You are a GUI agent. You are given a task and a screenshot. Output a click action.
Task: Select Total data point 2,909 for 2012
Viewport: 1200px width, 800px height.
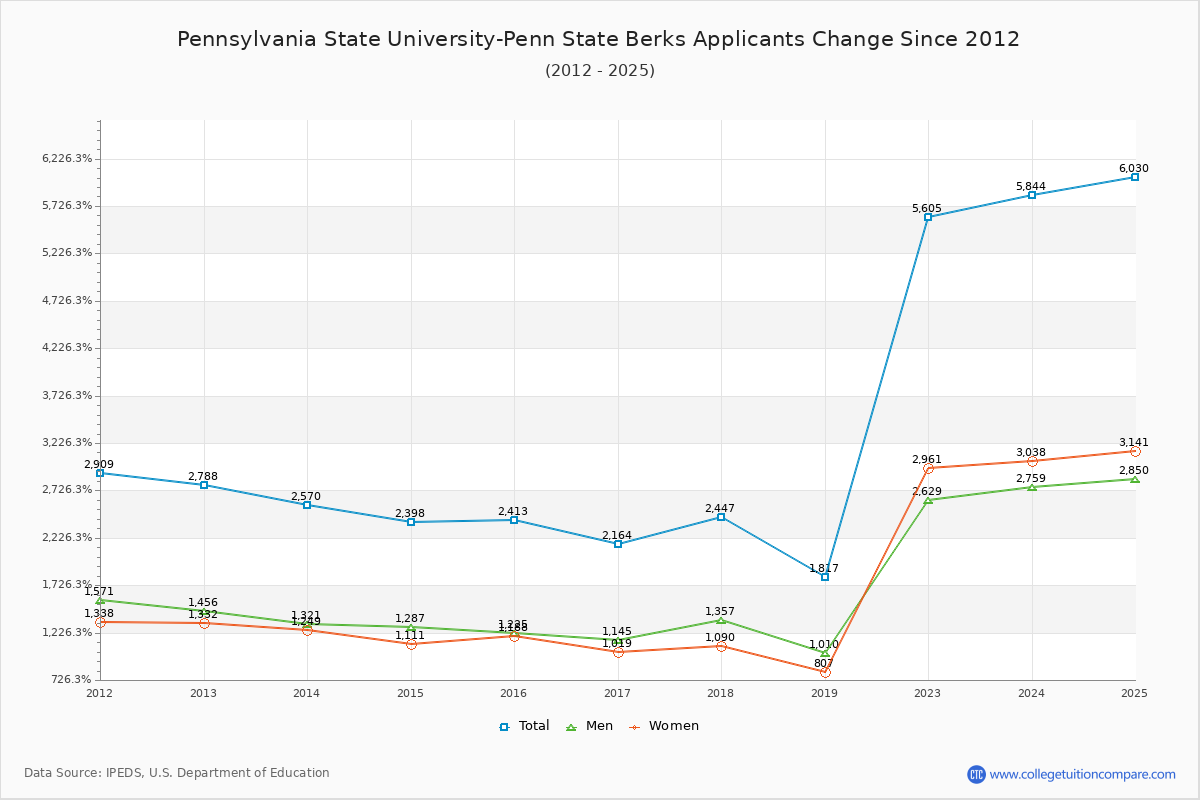coord(100,473)
